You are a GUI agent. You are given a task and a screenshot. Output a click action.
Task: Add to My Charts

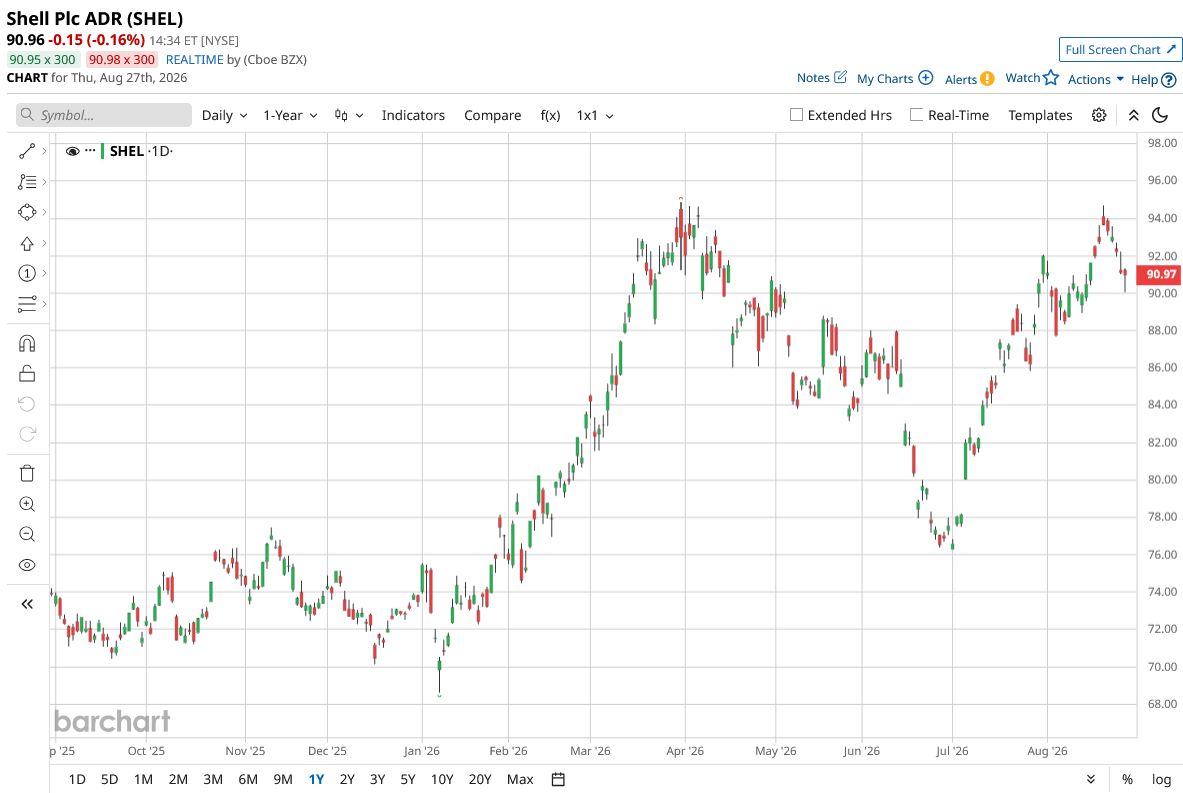click(895, 78)
